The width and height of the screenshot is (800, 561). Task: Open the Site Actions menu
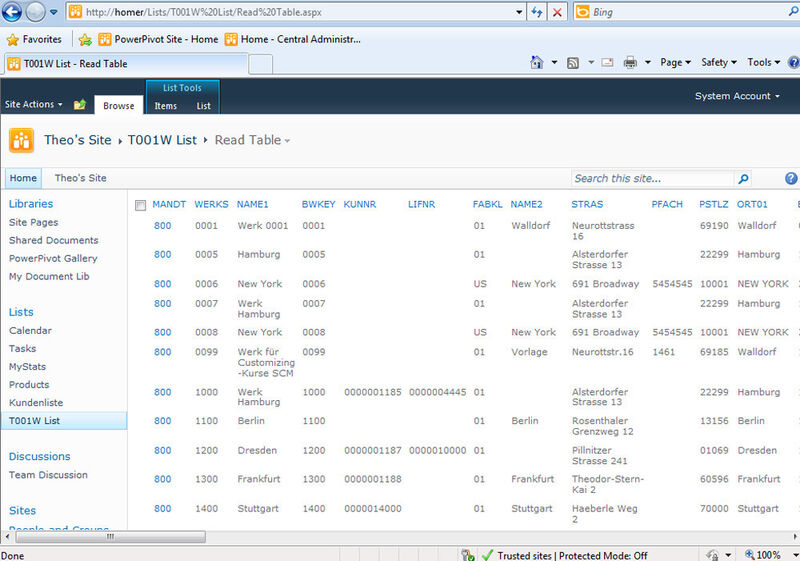34,105
